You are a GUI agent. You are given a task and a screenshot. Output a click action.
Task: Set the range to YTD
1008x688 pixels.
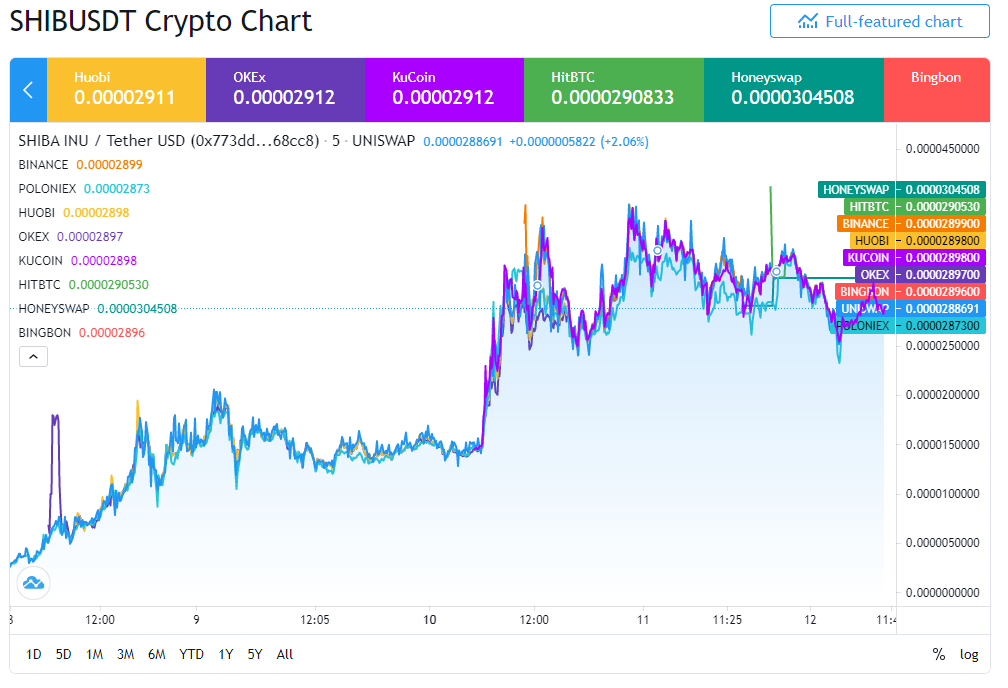pos(192,654)
